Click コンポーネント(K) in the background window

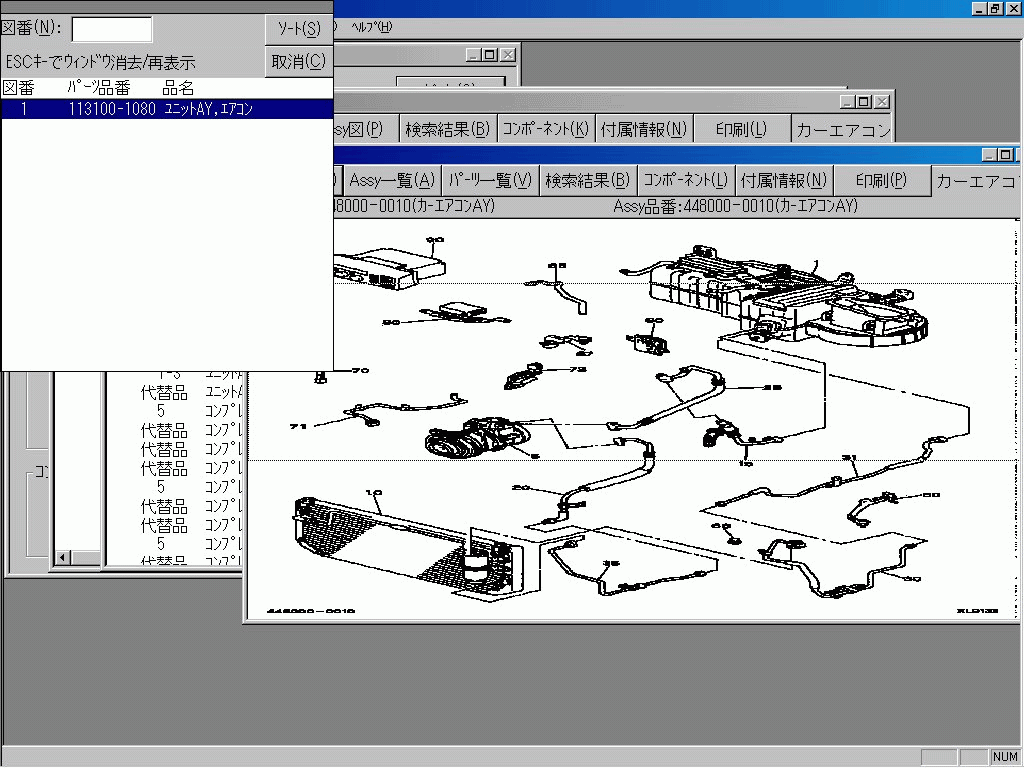[547, 128]
